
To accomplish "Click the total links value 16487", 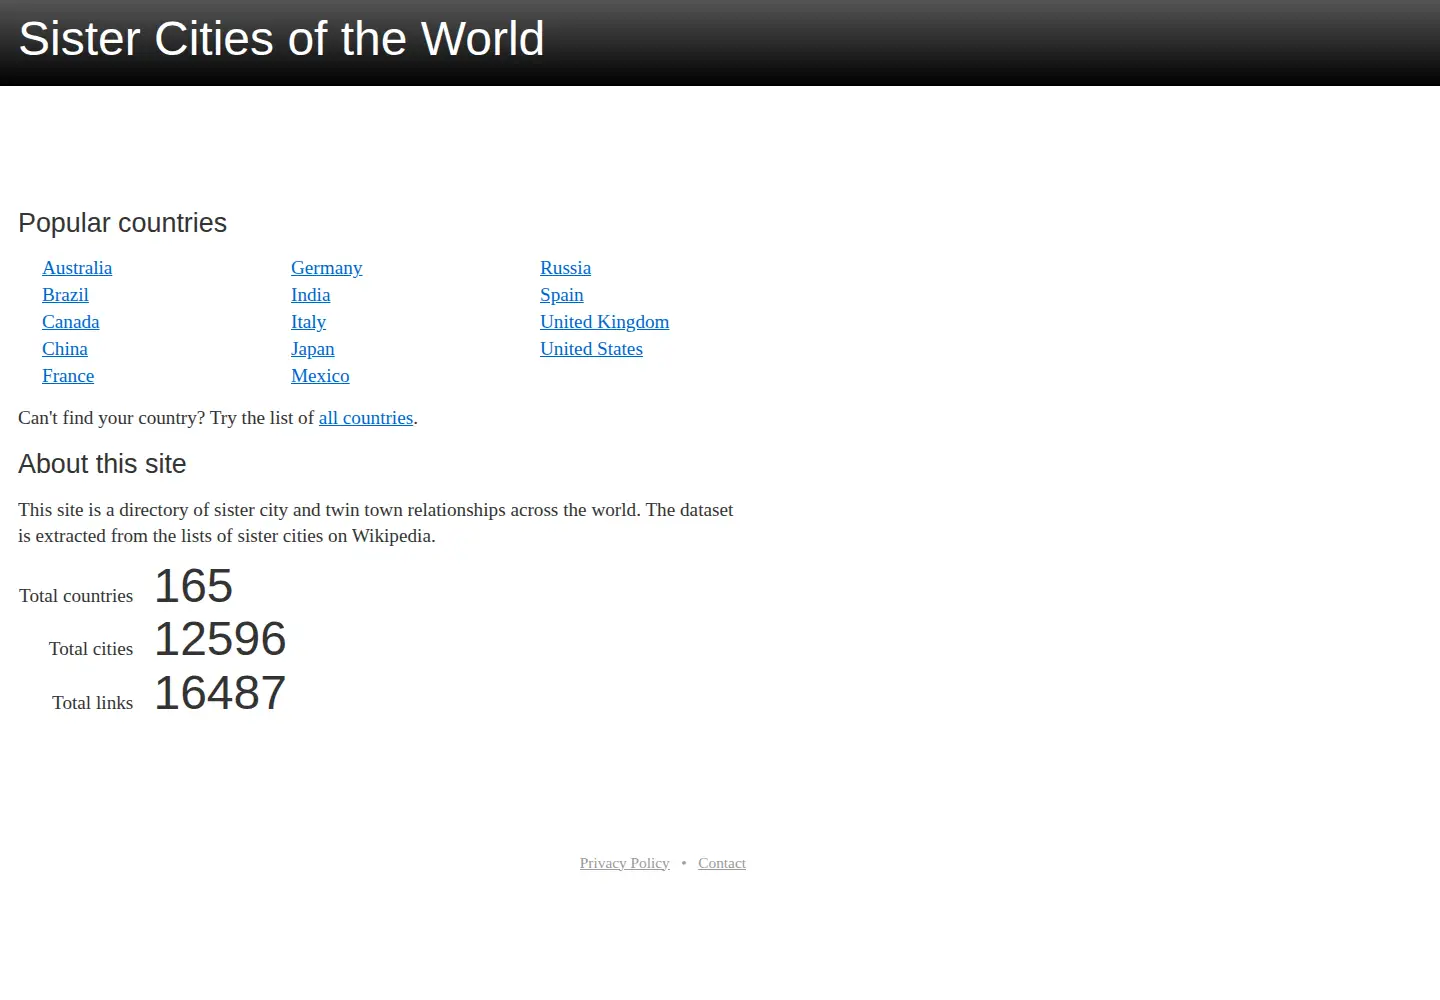I will pyautogui.click(x=220, y=693).
